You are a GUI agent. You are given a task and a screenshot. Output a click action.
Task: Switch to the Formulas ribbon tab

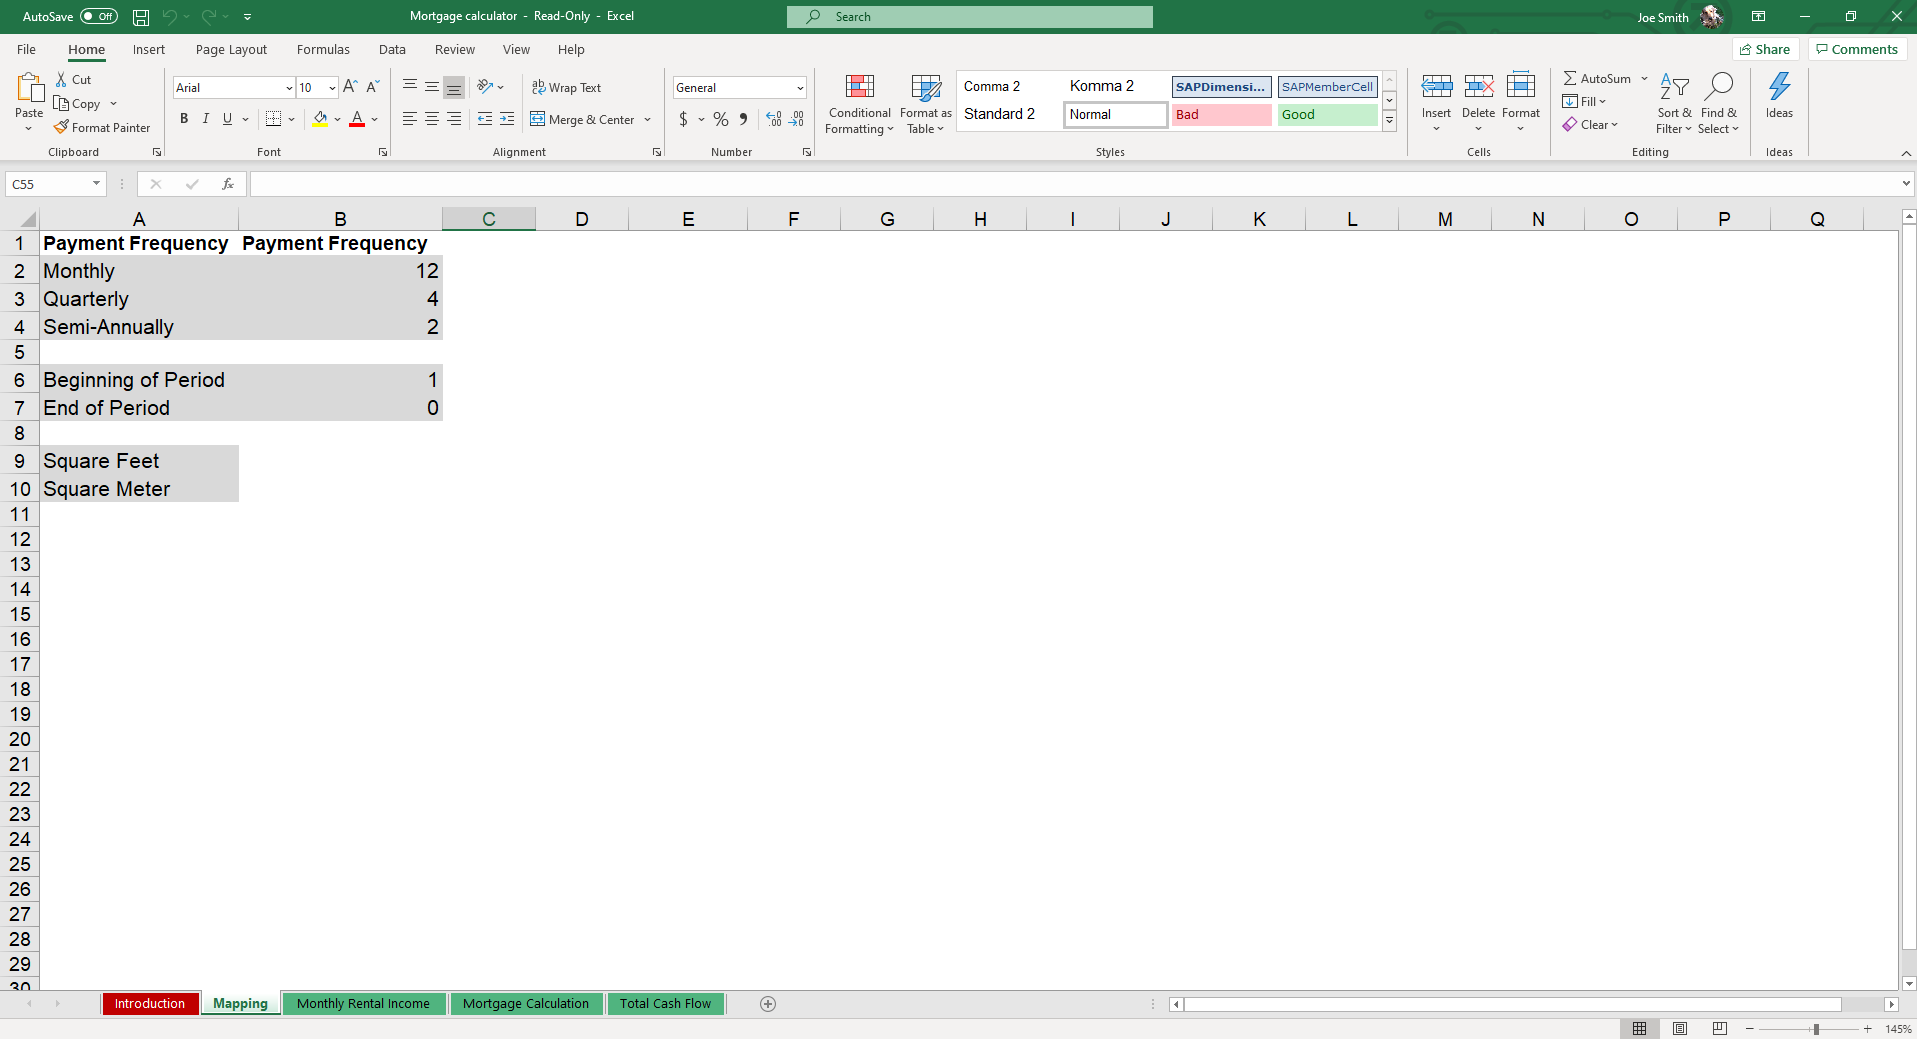click(323, 50)
